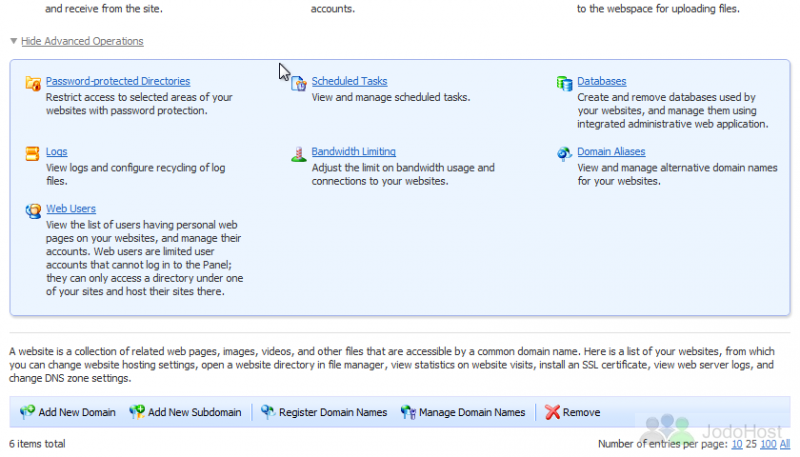The width and height of the screenshot is (800, 457).
Task: Click the Remove button label
Action: click(x=581, y=412)
